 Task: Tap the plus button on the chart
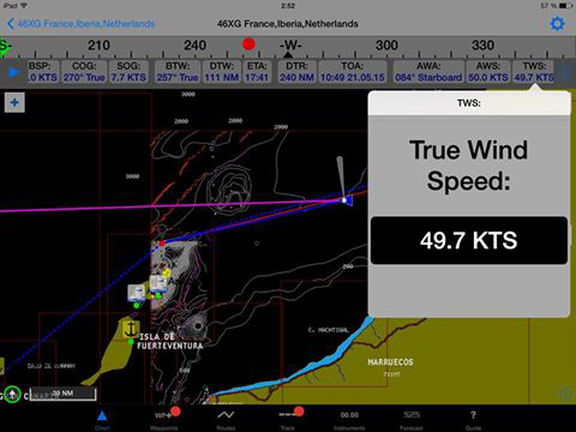point(15,102)
